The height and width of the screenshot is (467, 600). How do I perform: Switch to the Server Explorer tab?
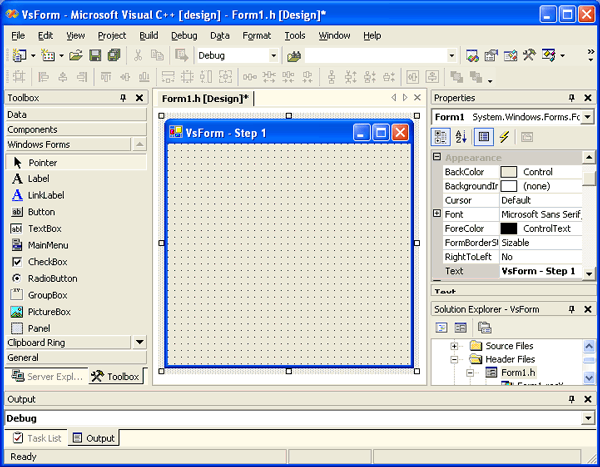point(47,377)
